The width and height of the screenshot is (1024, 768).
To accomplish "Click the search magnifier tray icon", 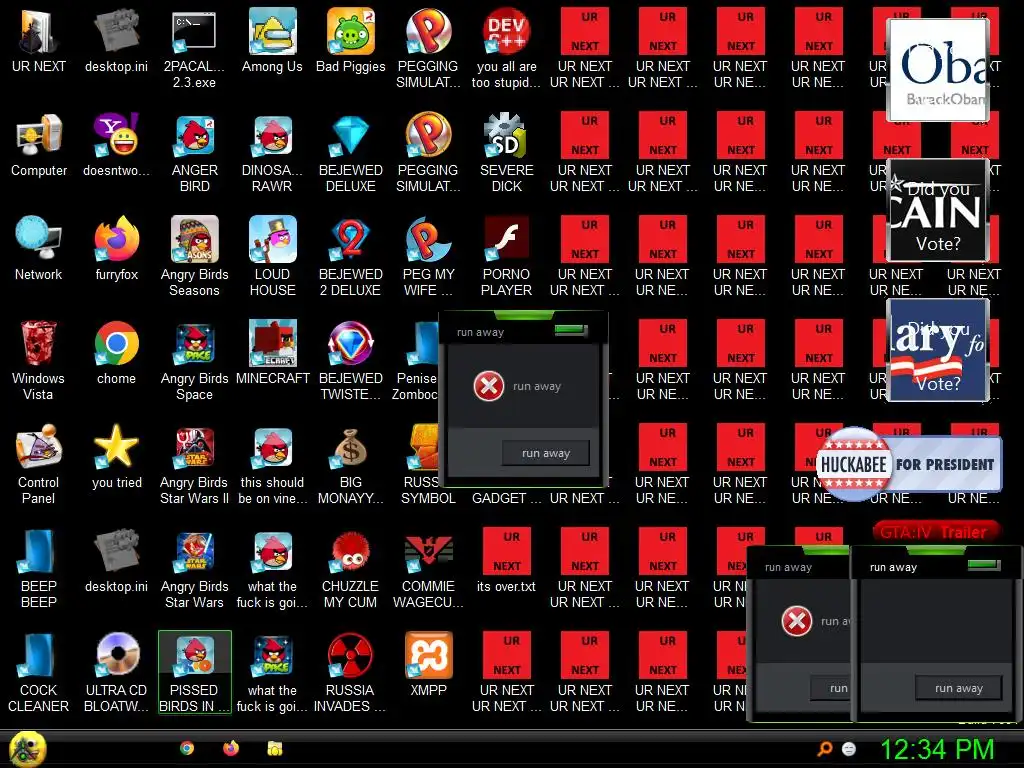I will (825, 749).
